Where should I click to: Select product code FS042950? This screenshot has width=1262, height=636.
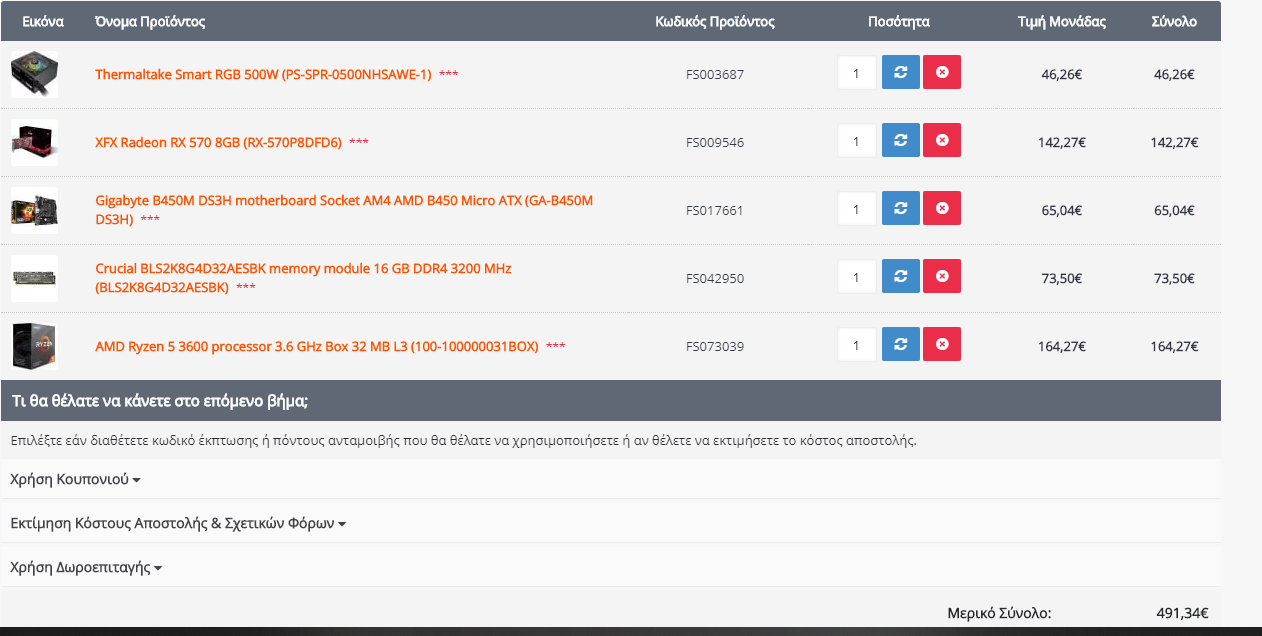click(x=715, y=278)
